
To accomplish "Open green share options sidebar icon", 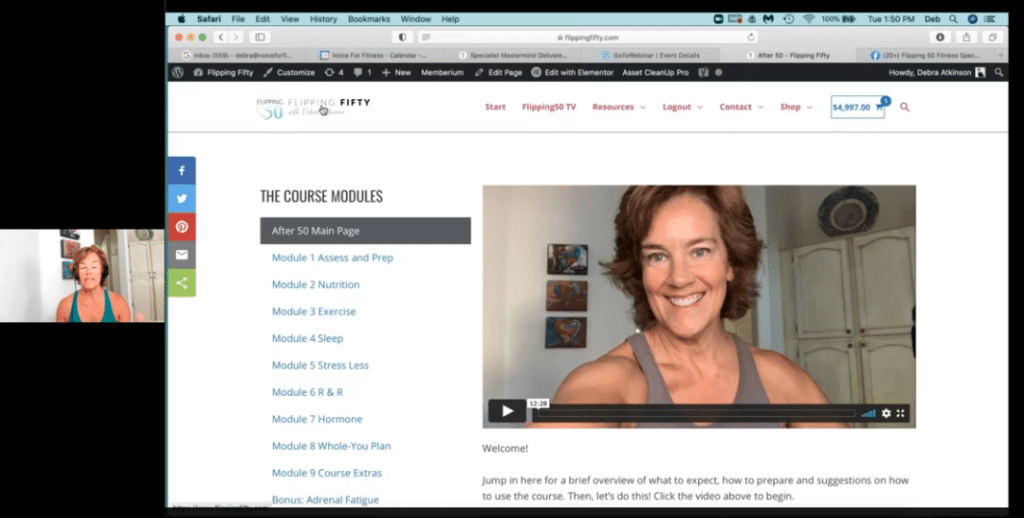I will (182, 283).
